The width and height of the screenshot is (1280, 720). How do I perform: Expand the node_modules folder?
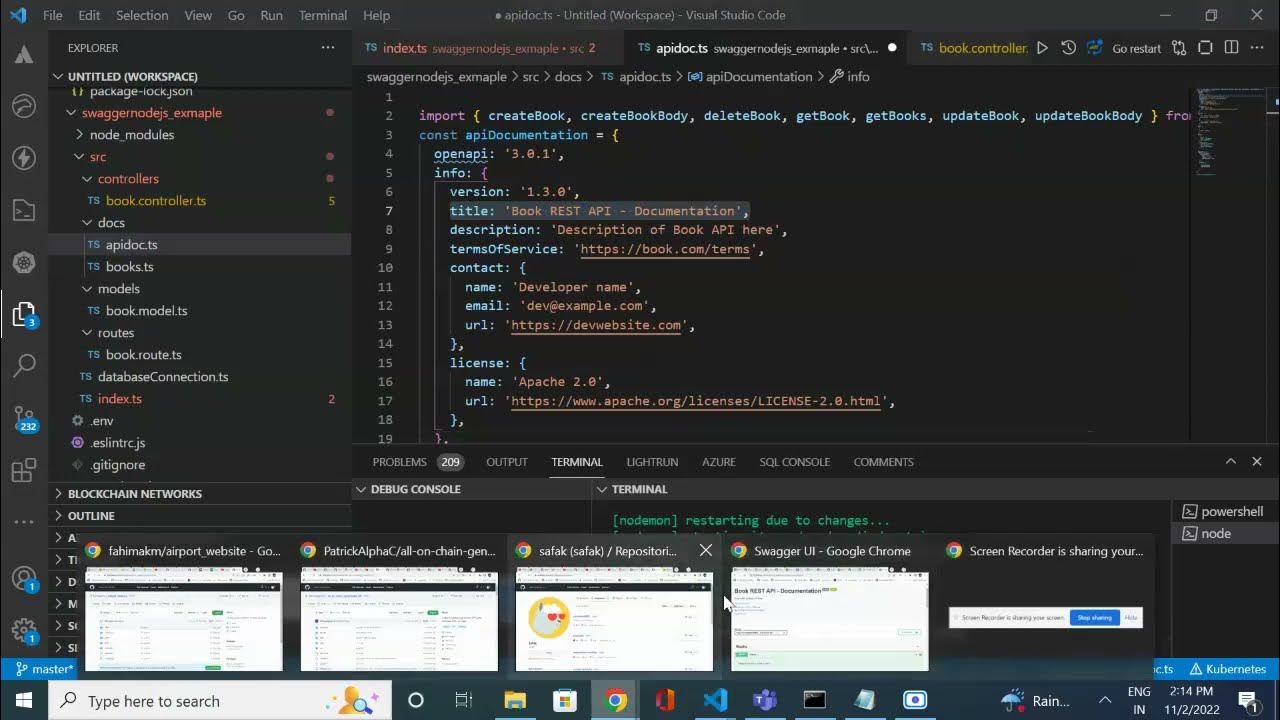pos(200,135)
